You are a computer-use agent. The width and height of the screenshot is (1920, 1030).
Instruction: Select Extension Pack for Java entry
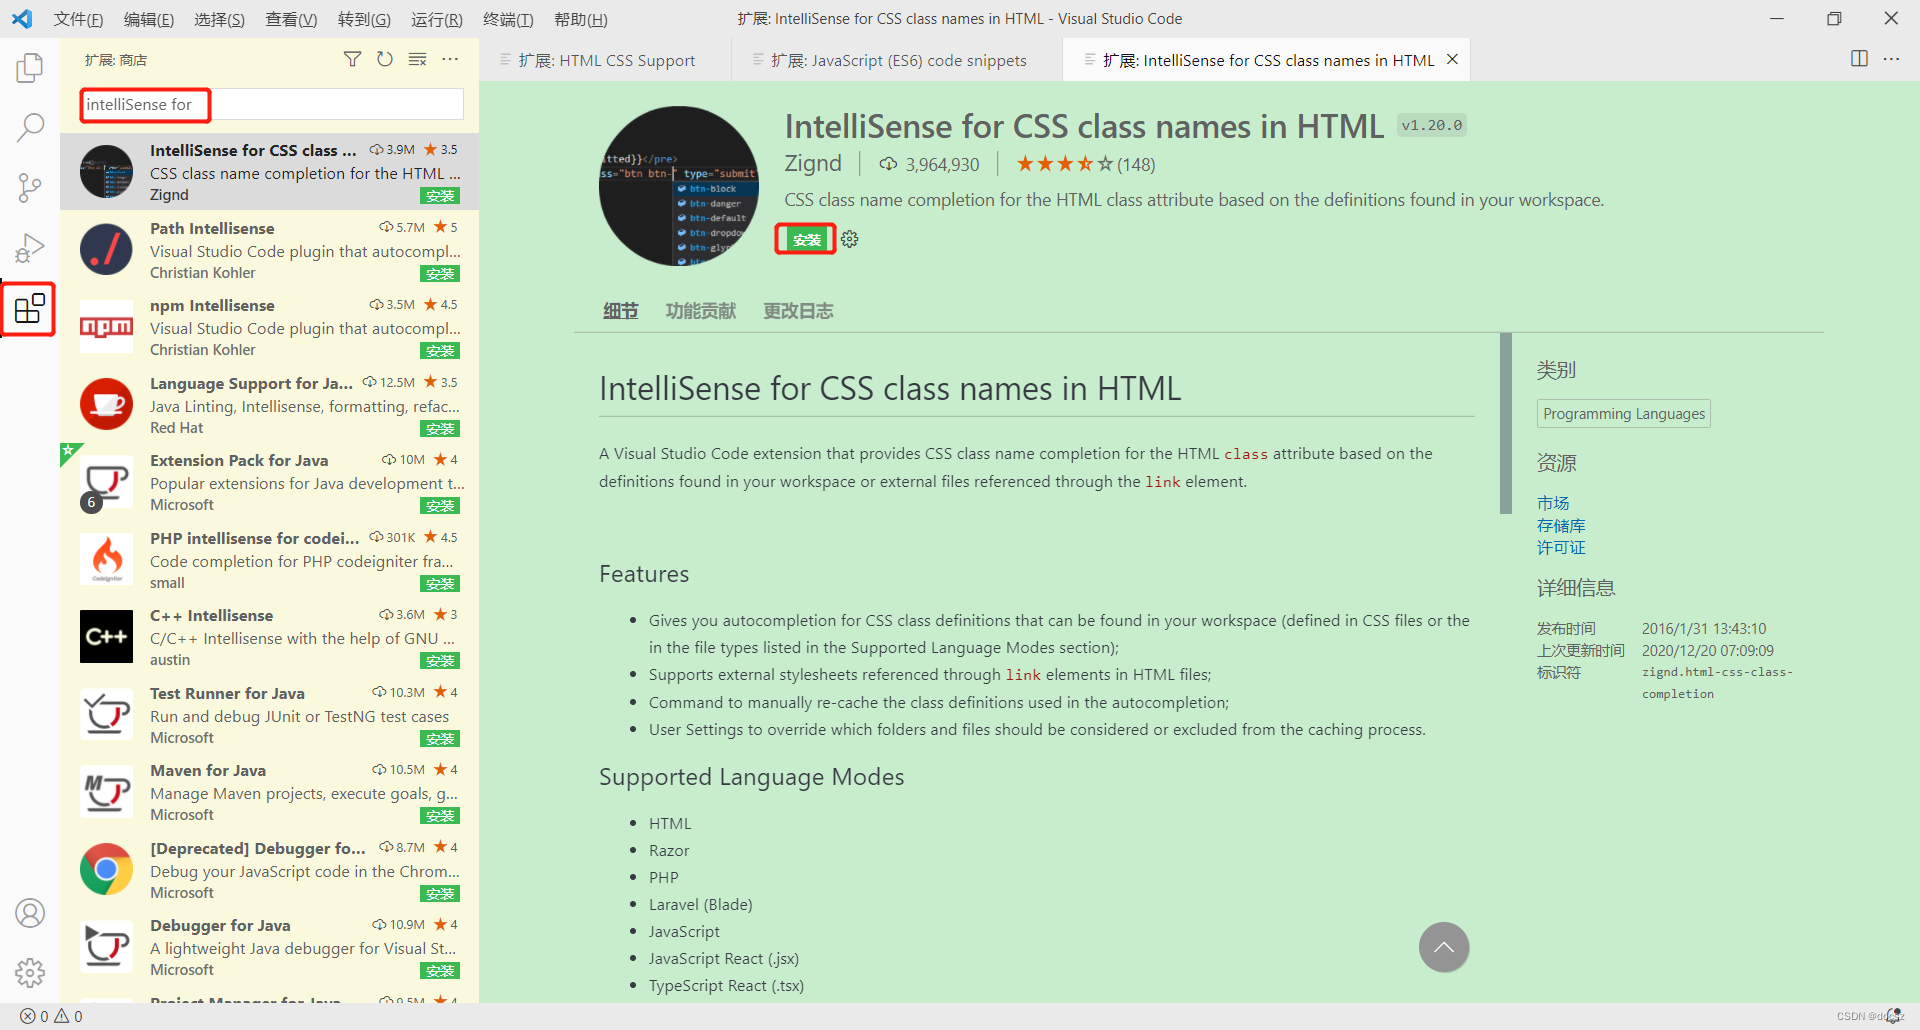(x=269, y=482)
